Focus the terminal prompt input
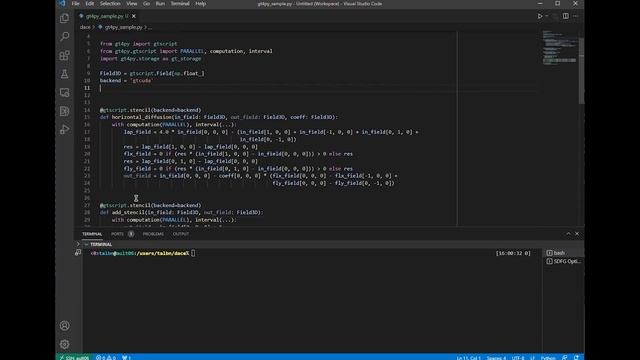 (193, 253)
